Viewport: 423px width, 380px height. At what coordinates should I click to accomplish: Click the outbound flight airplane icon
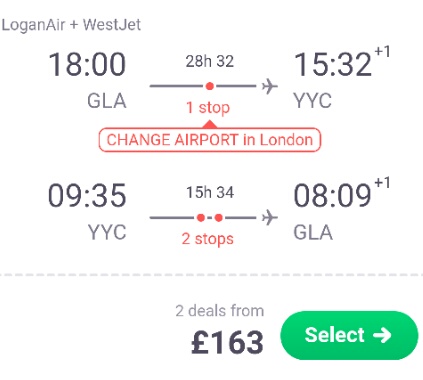tap(269, 86)
